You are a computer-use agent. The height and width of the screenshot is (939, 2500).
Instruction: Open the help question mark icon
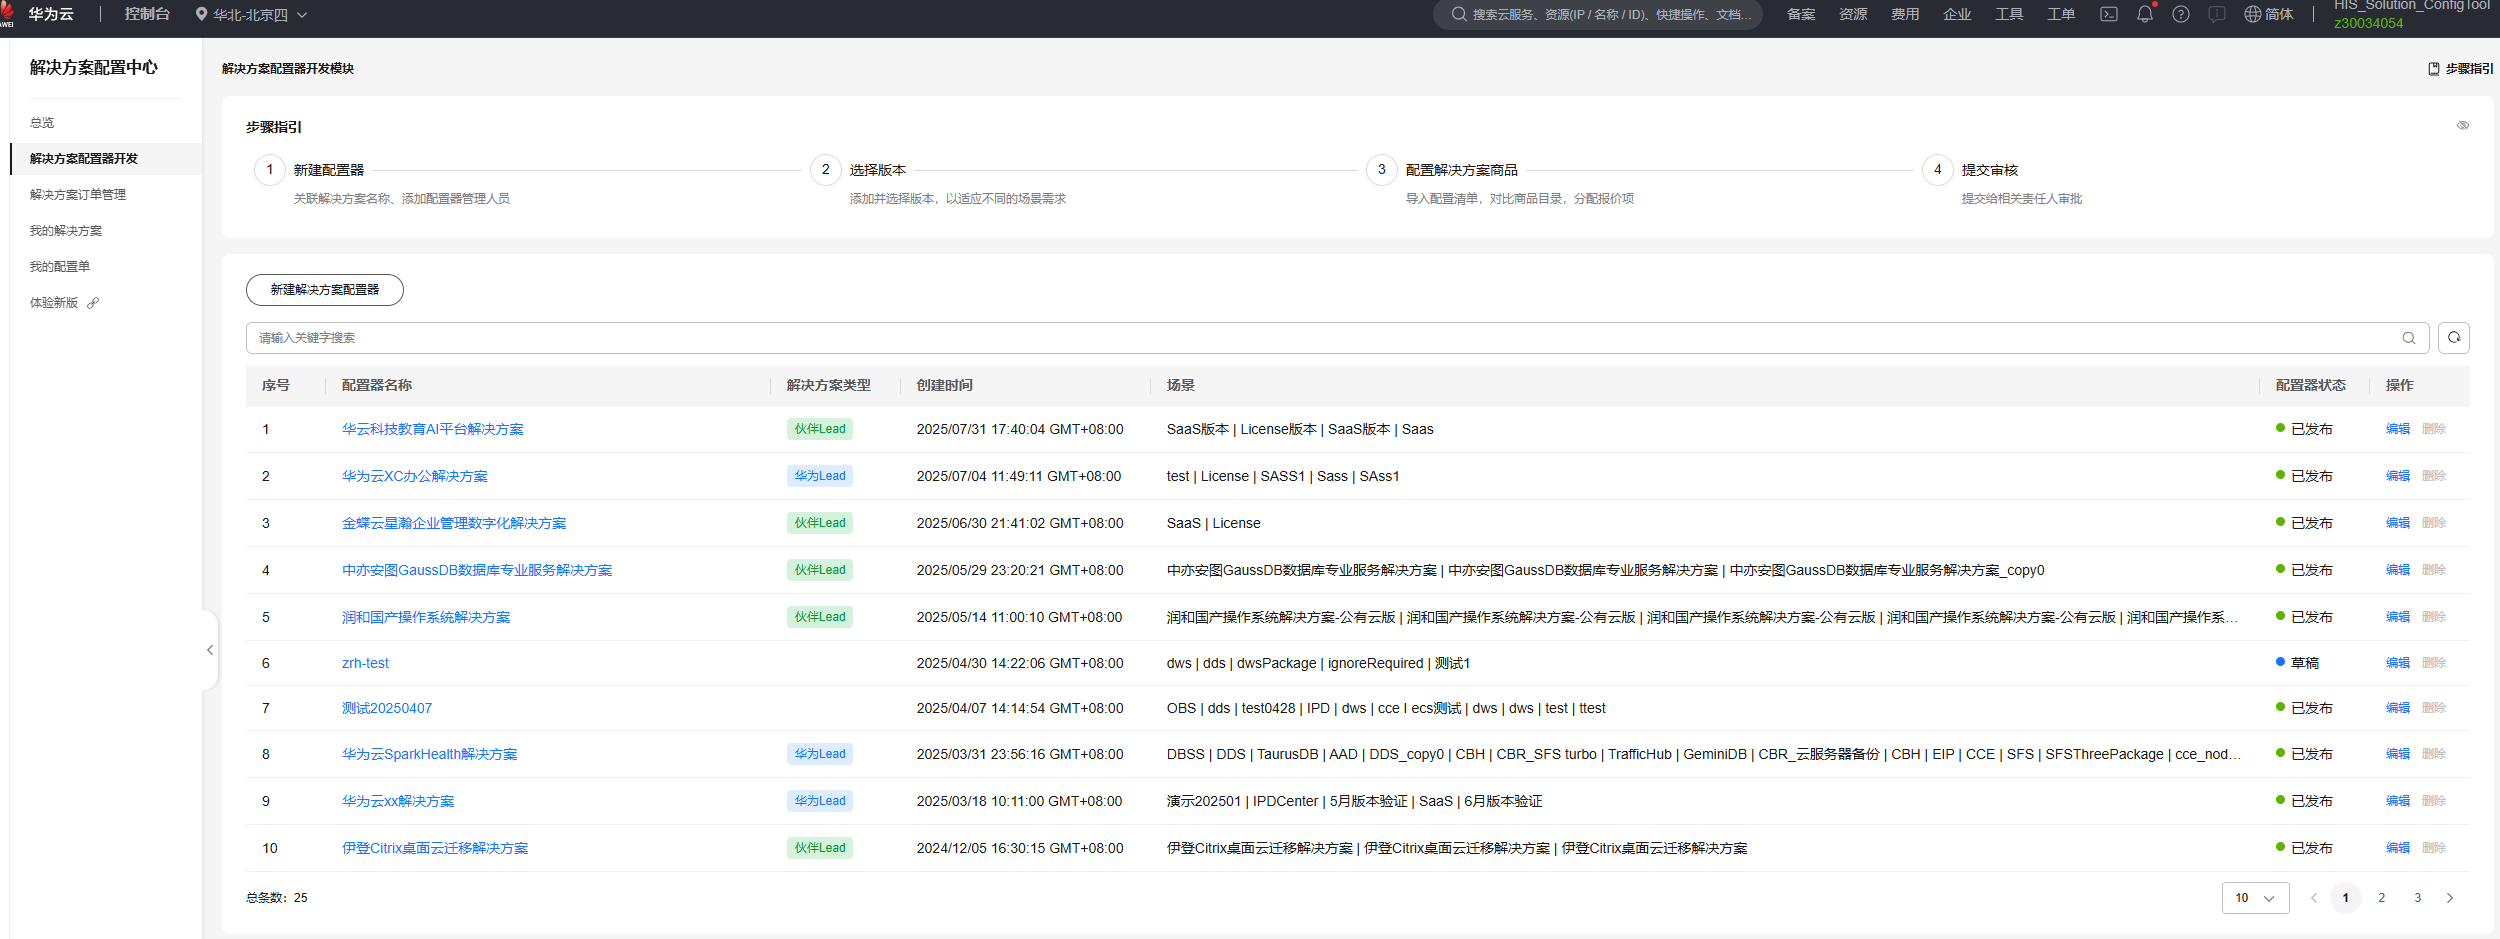pos(2181,14)
